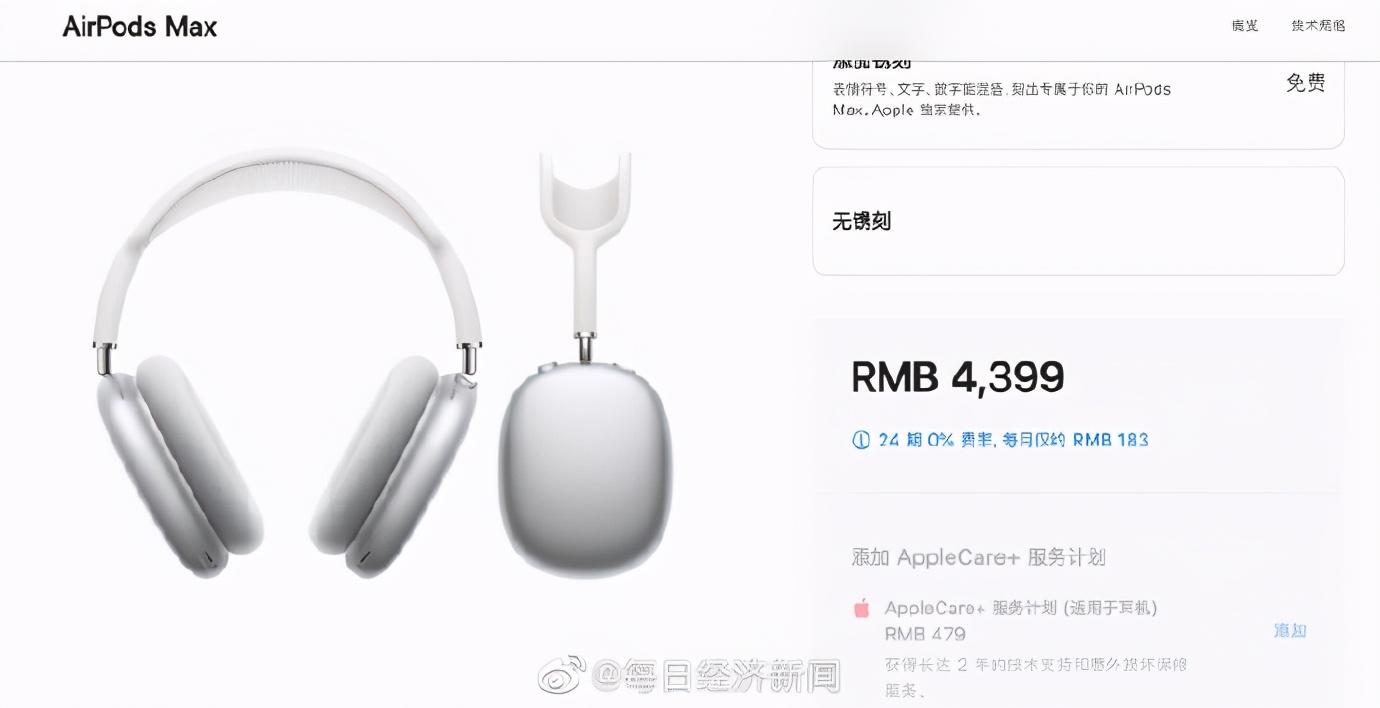Click the engraving description text

point(1001,99)
